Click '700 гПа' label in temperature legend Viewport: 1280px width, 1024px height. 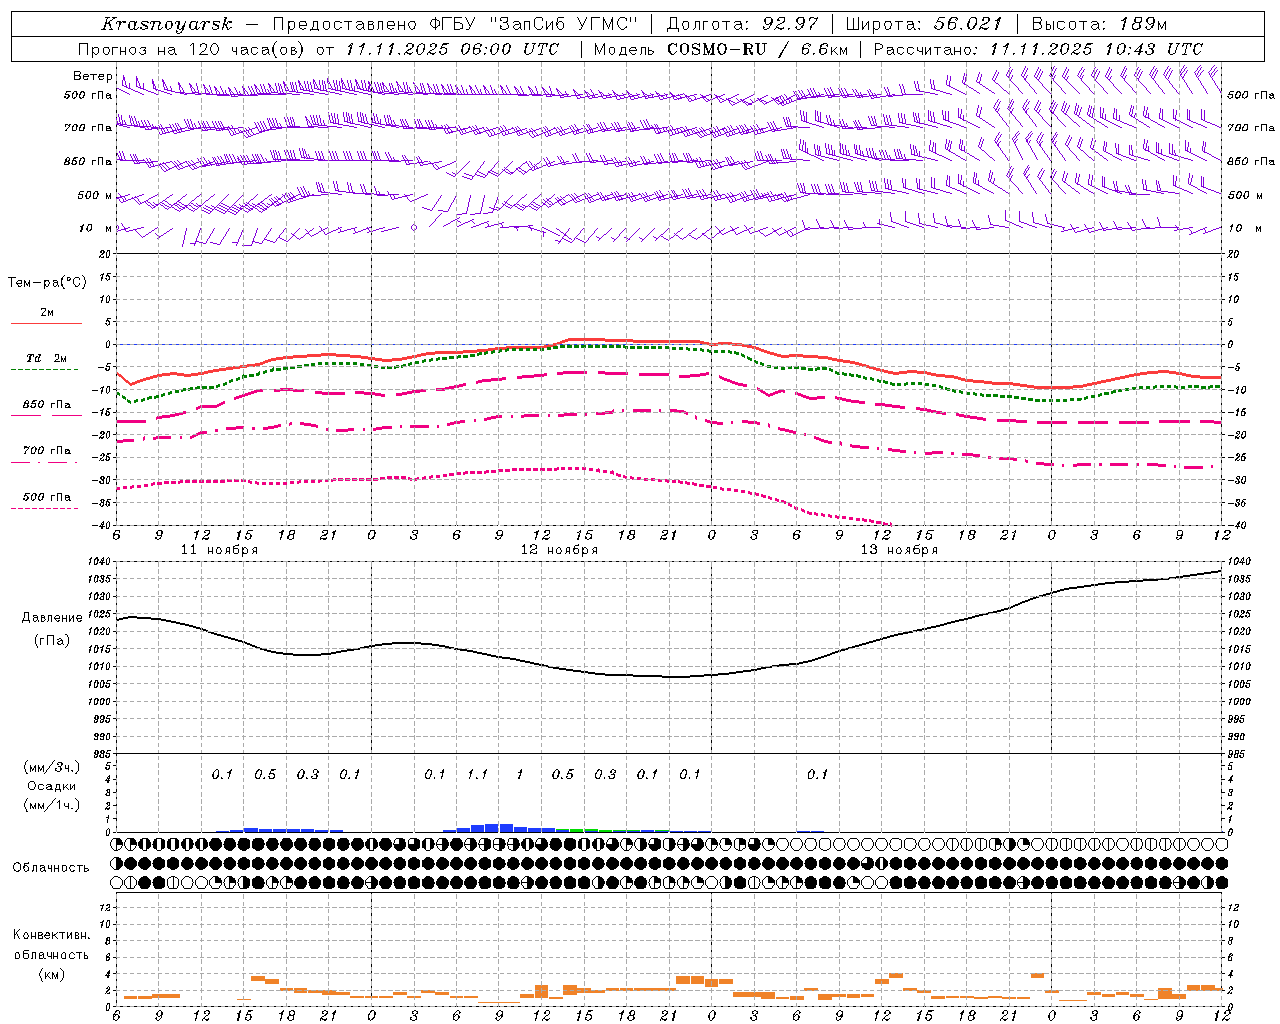(47, 451)
